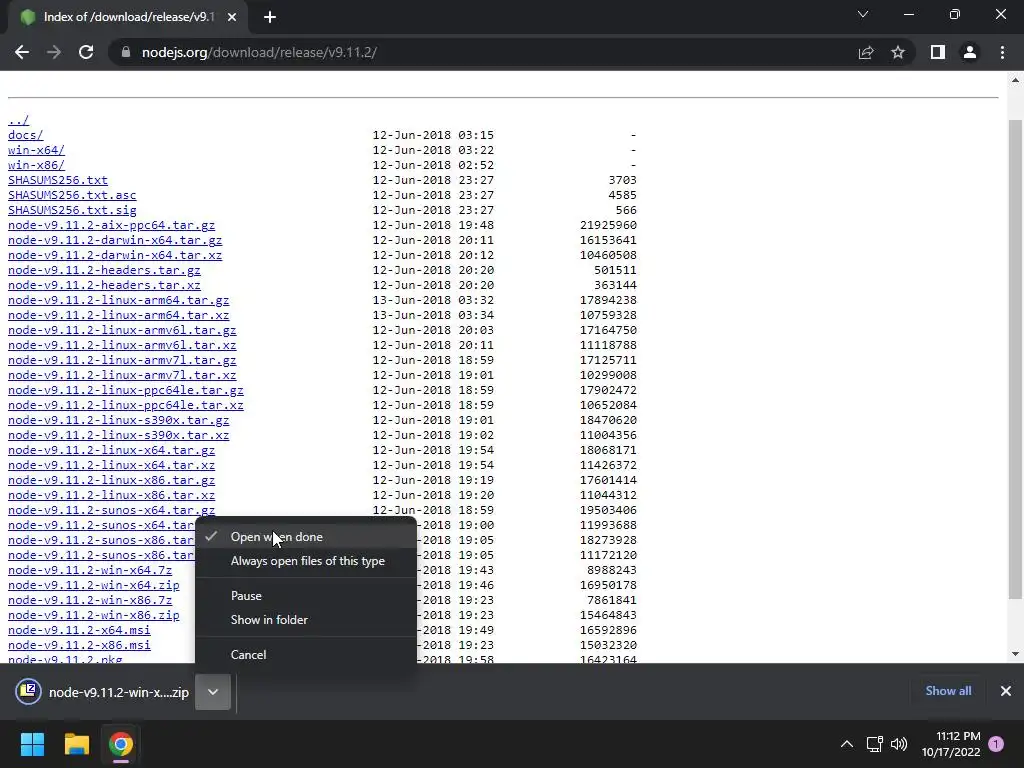Click the forward navigation arrow
Screen dimensions: 1024x768
54,52
